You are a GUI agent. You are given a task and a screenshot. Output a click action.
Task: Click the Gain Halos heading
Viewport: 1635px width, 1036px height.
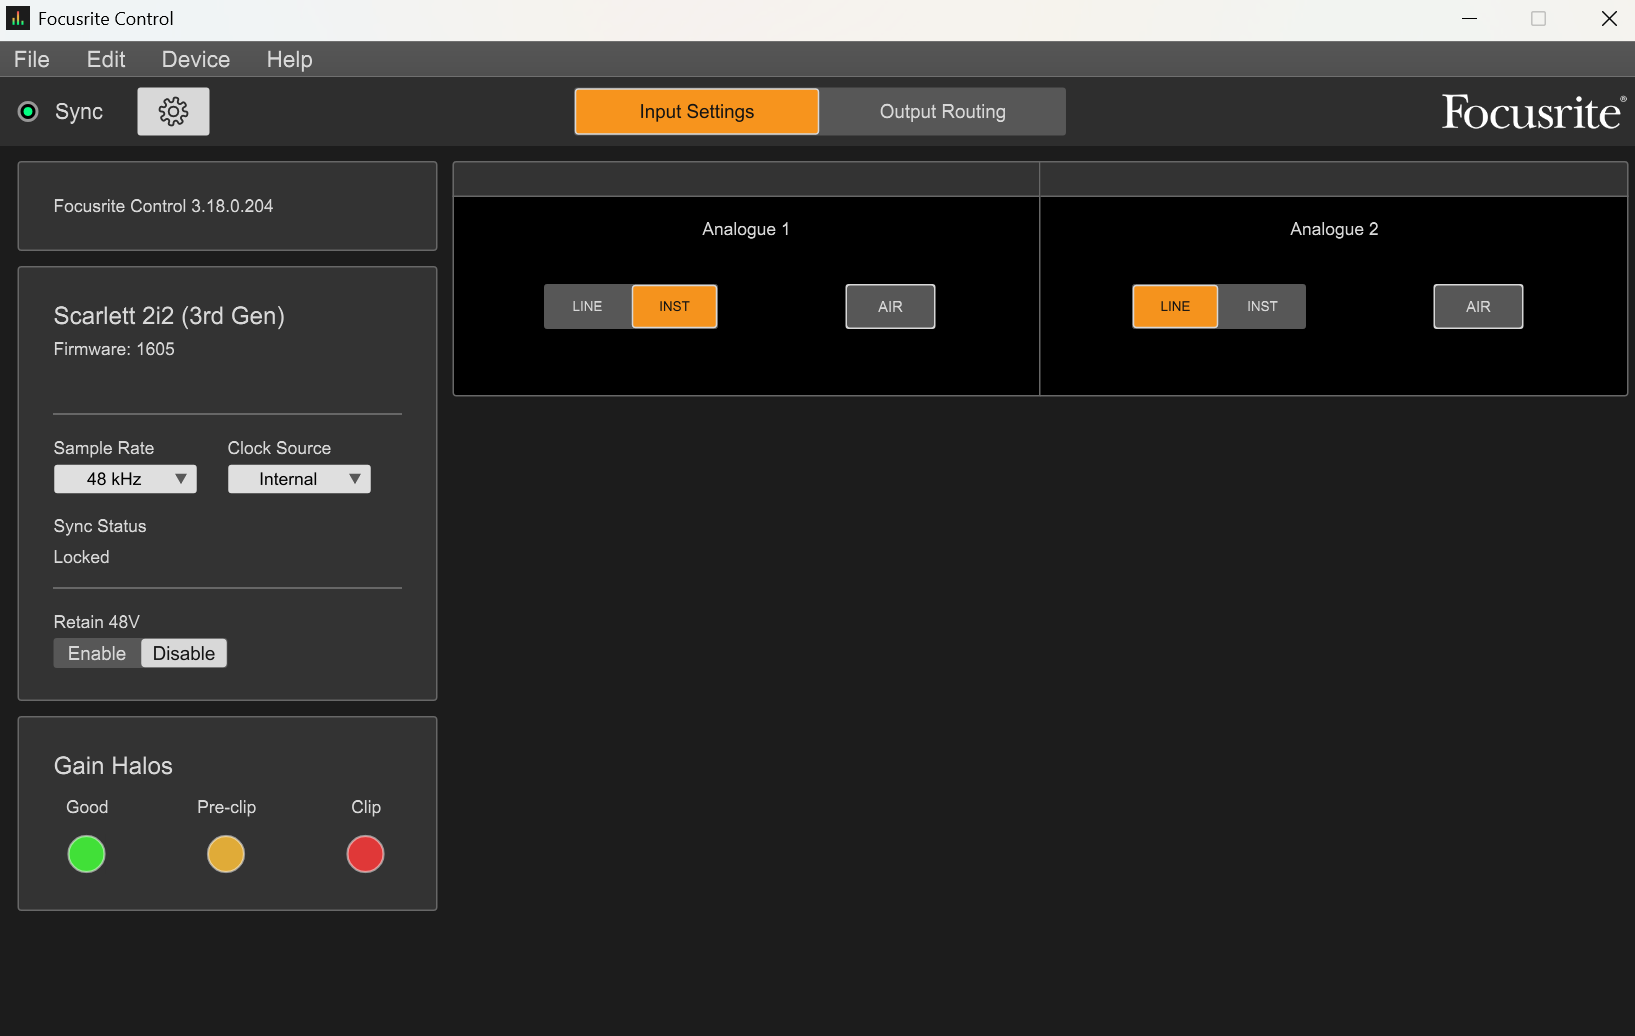coord(113,766)
